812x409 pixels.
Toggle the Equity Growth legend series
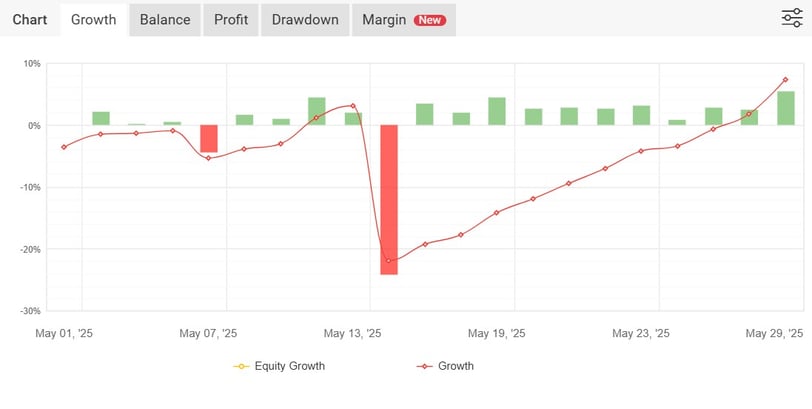point(279,366)
